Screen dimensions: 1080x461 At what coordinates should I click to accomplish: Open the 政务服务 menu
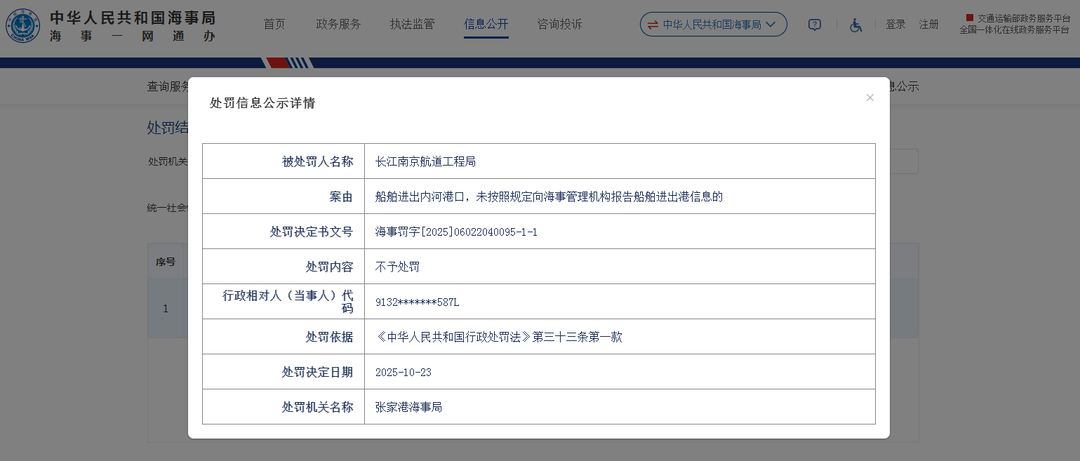[x=338, y=24]
